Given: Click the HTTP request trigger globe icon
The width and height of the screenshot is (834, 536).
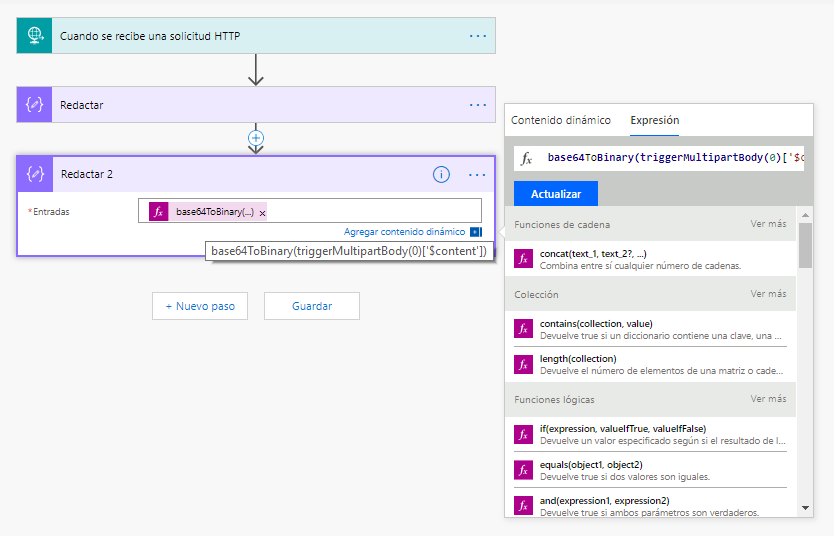Looking at the screenshot, I should pyautogui.click(x=35, y=36).
